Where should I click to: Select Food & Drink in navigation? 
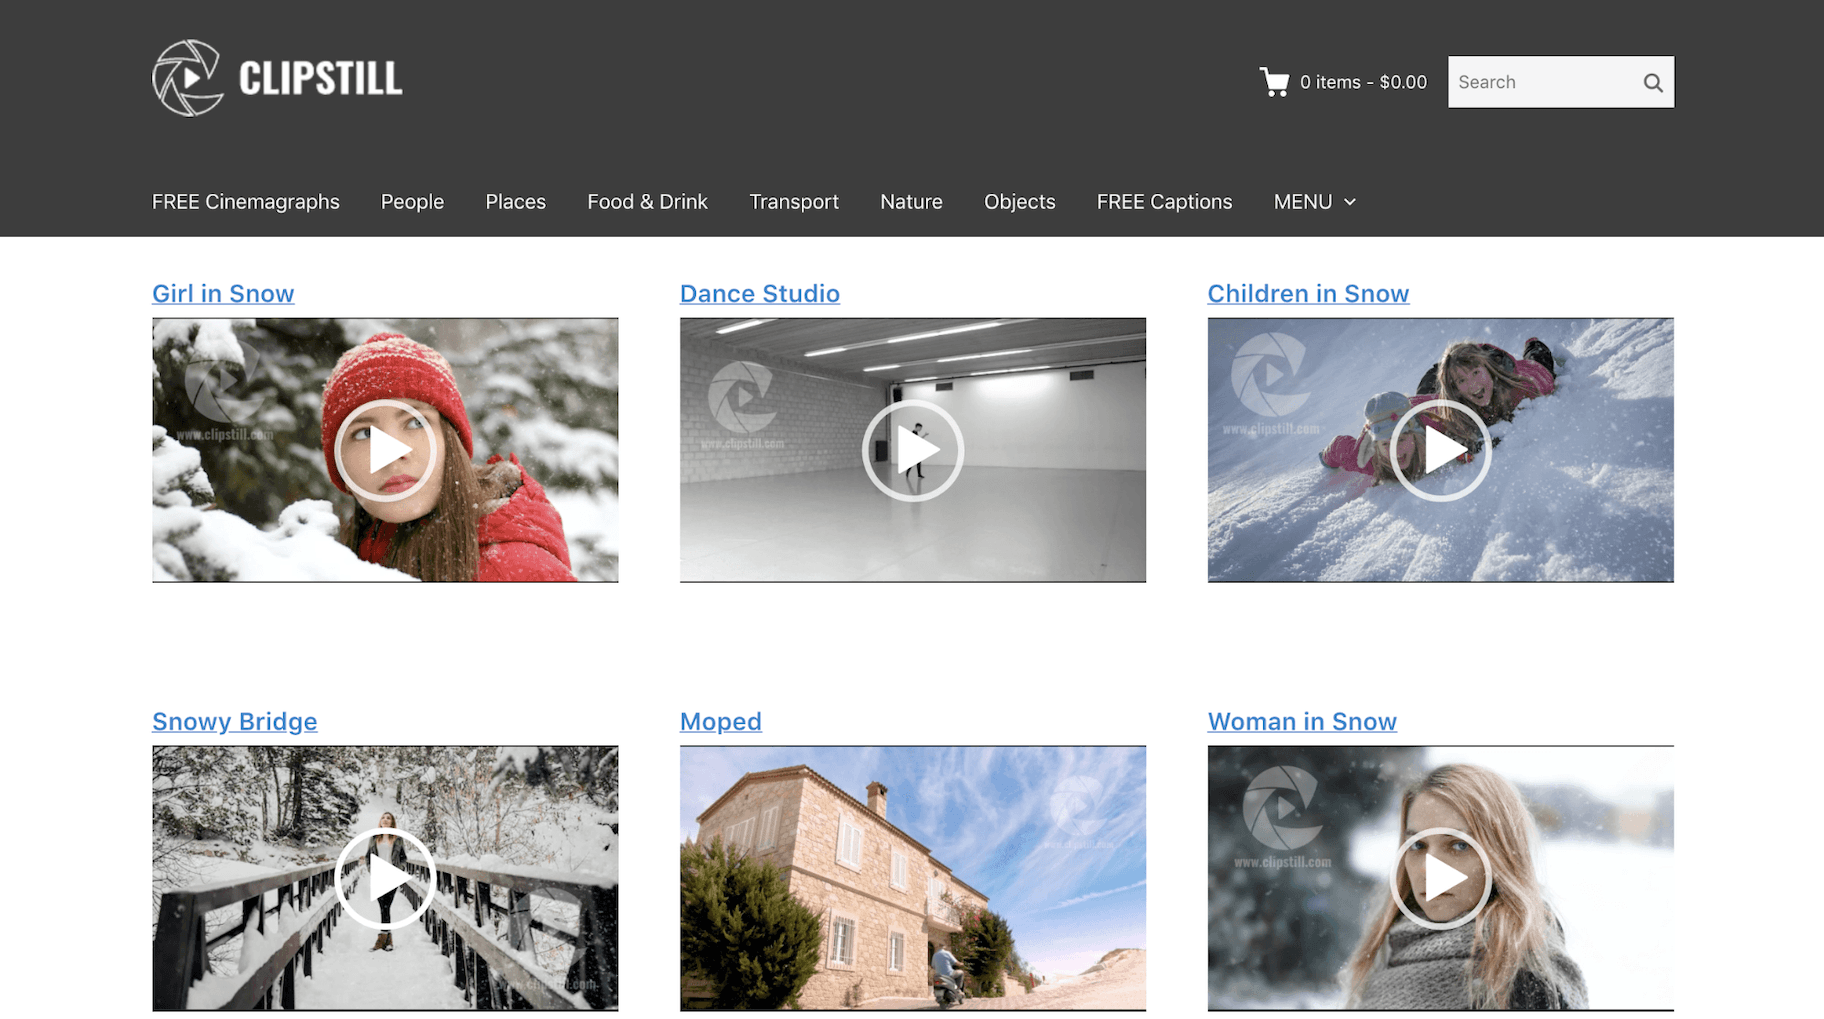[647, 202]
